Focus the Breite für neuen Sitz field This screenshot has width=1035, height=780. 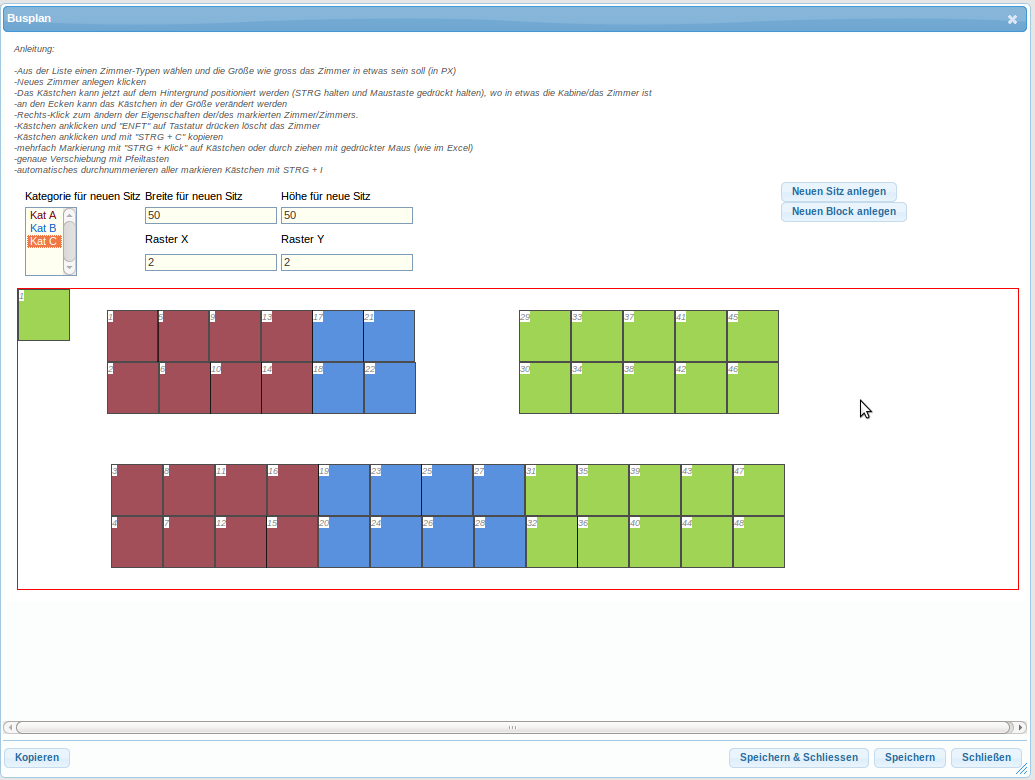point(210,215)
